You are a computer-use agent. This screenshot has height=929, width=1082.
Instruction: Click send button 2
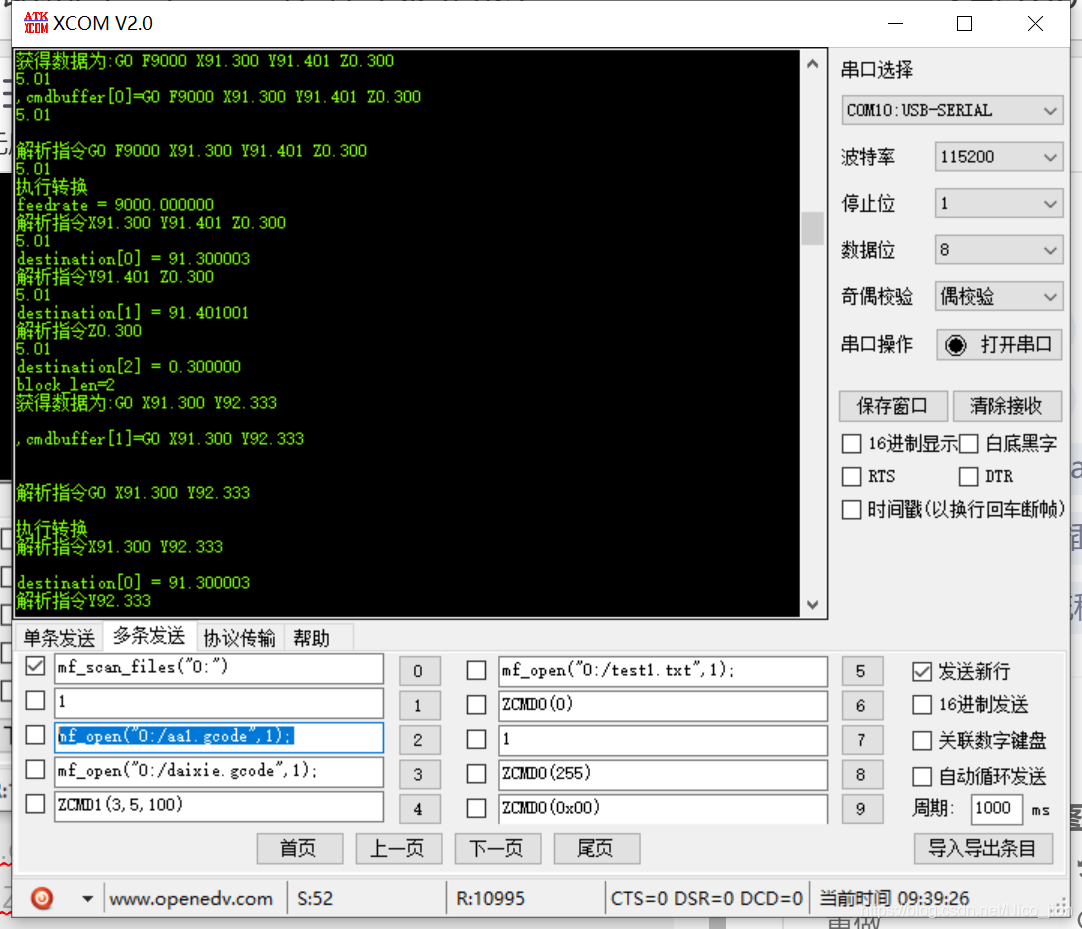pos(419,740)
